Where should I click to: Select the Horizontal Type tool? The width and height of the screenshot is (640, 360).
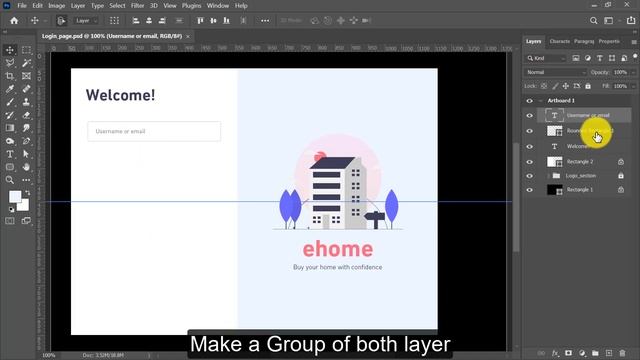(10, 154)
